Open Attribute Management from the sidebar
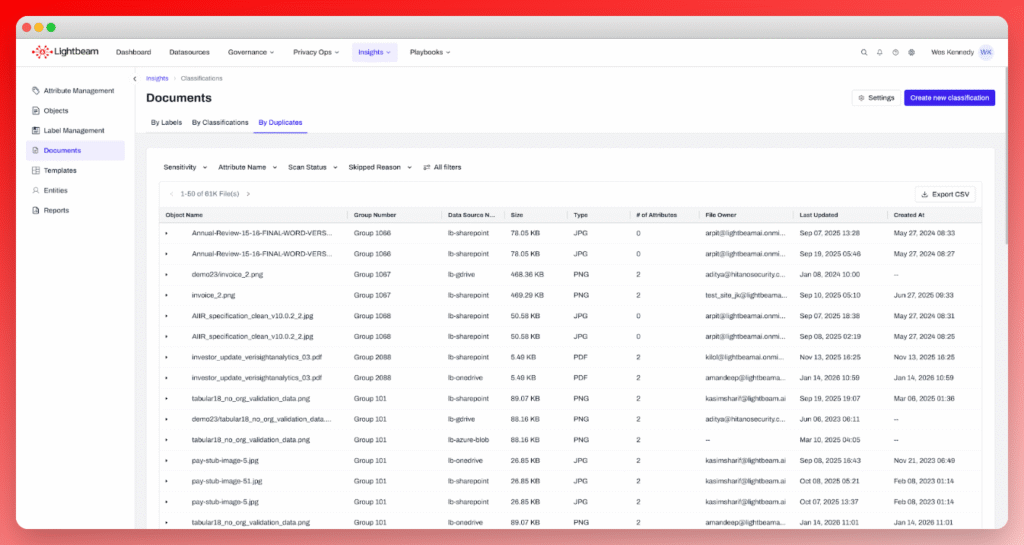Screen dimensions: 1024x545 pos(78,91)
